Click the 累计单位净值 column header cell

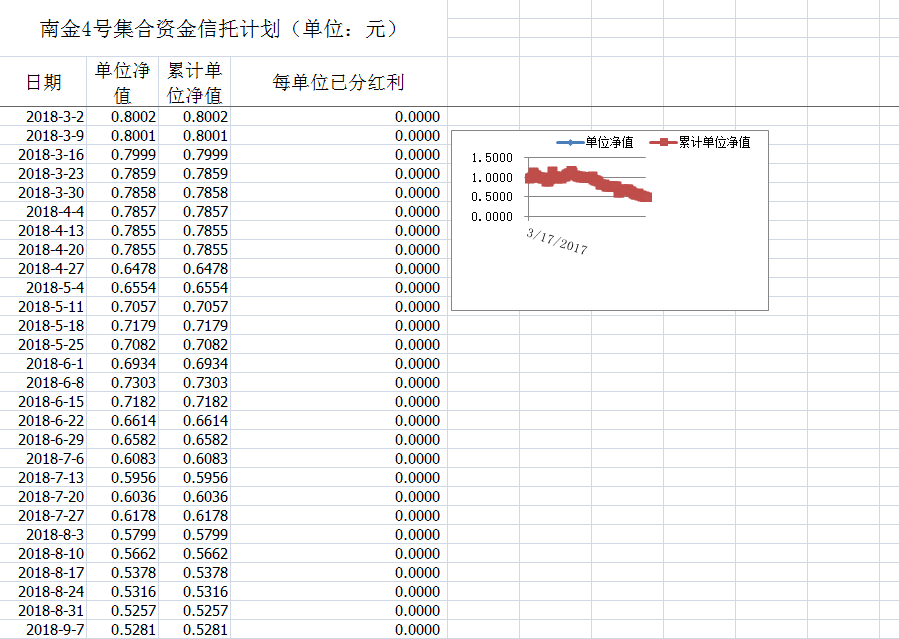[x=194, y=82]
